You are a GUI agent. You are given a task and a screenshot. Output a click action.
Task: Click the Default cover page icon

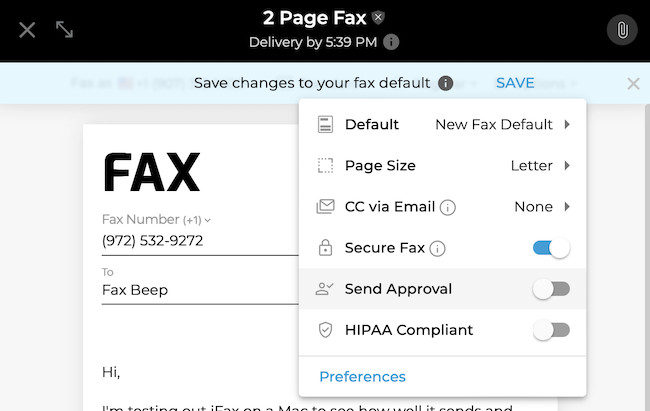click(325, 124)
